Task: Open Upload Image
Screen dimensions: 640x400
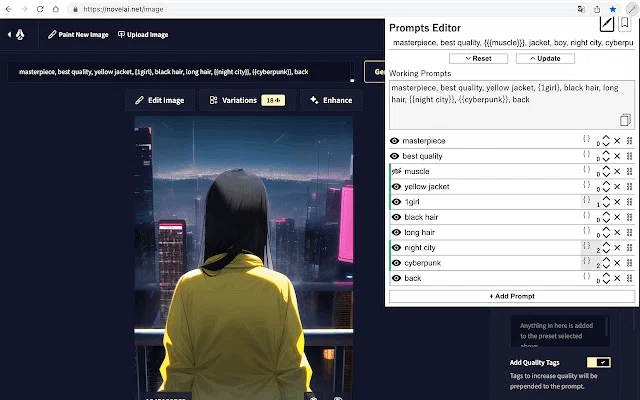Action: (x=143, y=35)
